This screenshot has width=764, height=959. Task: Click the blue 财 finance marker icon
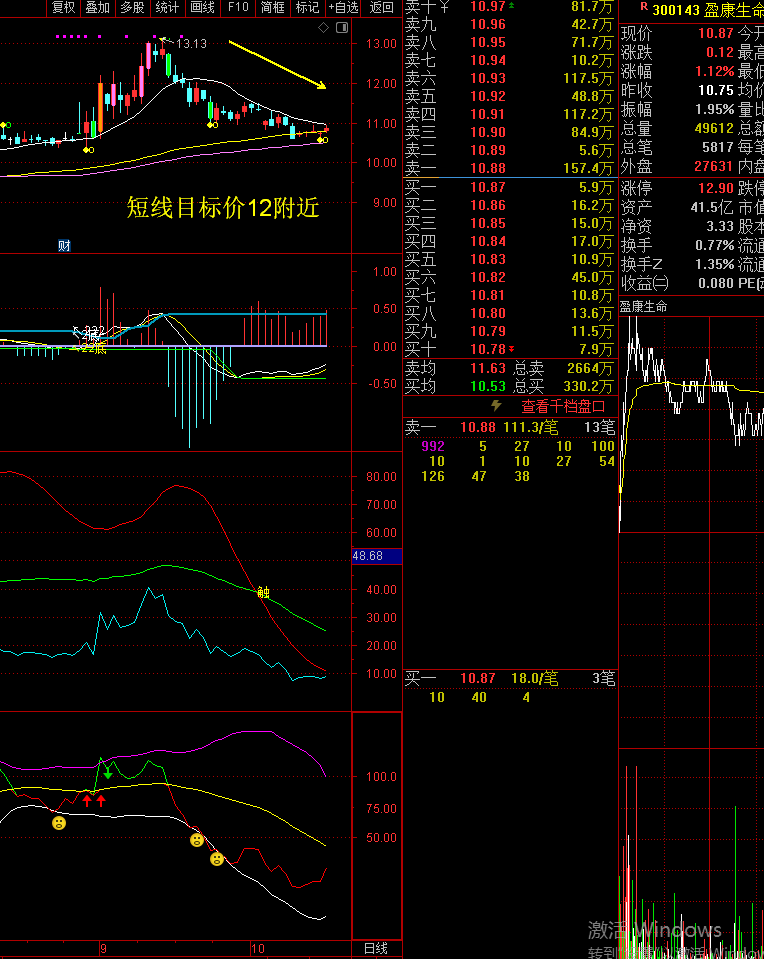(x=64, y=246)
